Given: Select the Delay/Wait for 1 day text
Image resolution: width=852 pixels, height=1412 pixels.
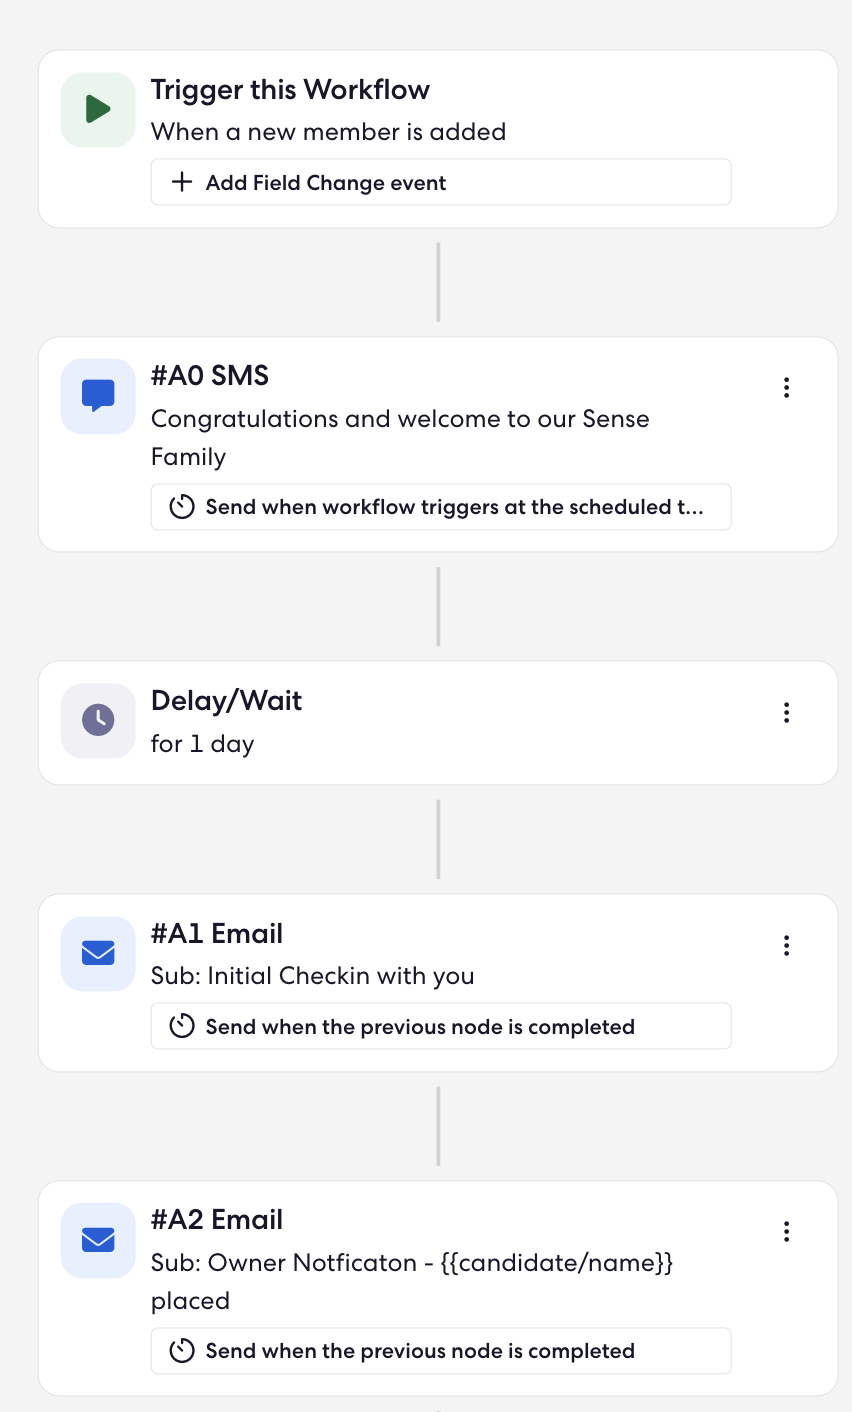Looking at the screenshot, I should tap(203, 744).
